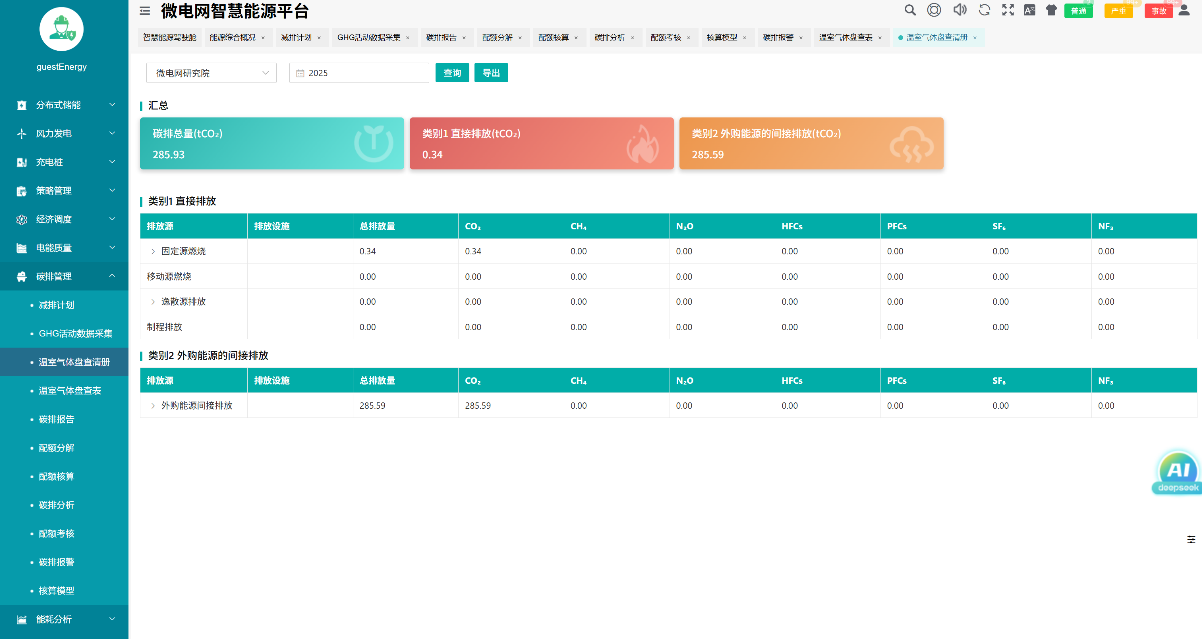
Task: Open the search magnifier in top bar
Action: (910, 10)
